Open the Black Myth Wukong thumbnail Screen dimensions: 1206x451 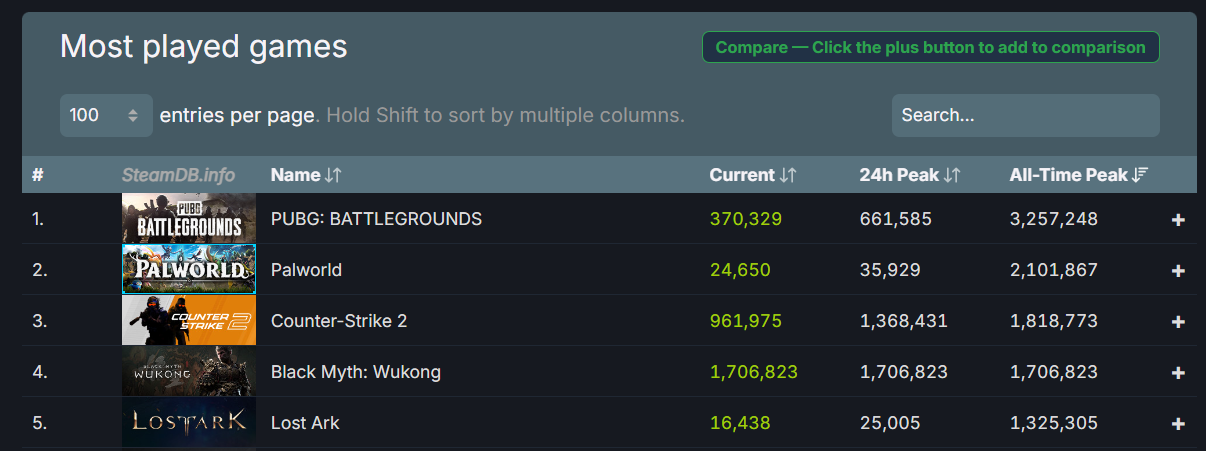click(189, 372)
